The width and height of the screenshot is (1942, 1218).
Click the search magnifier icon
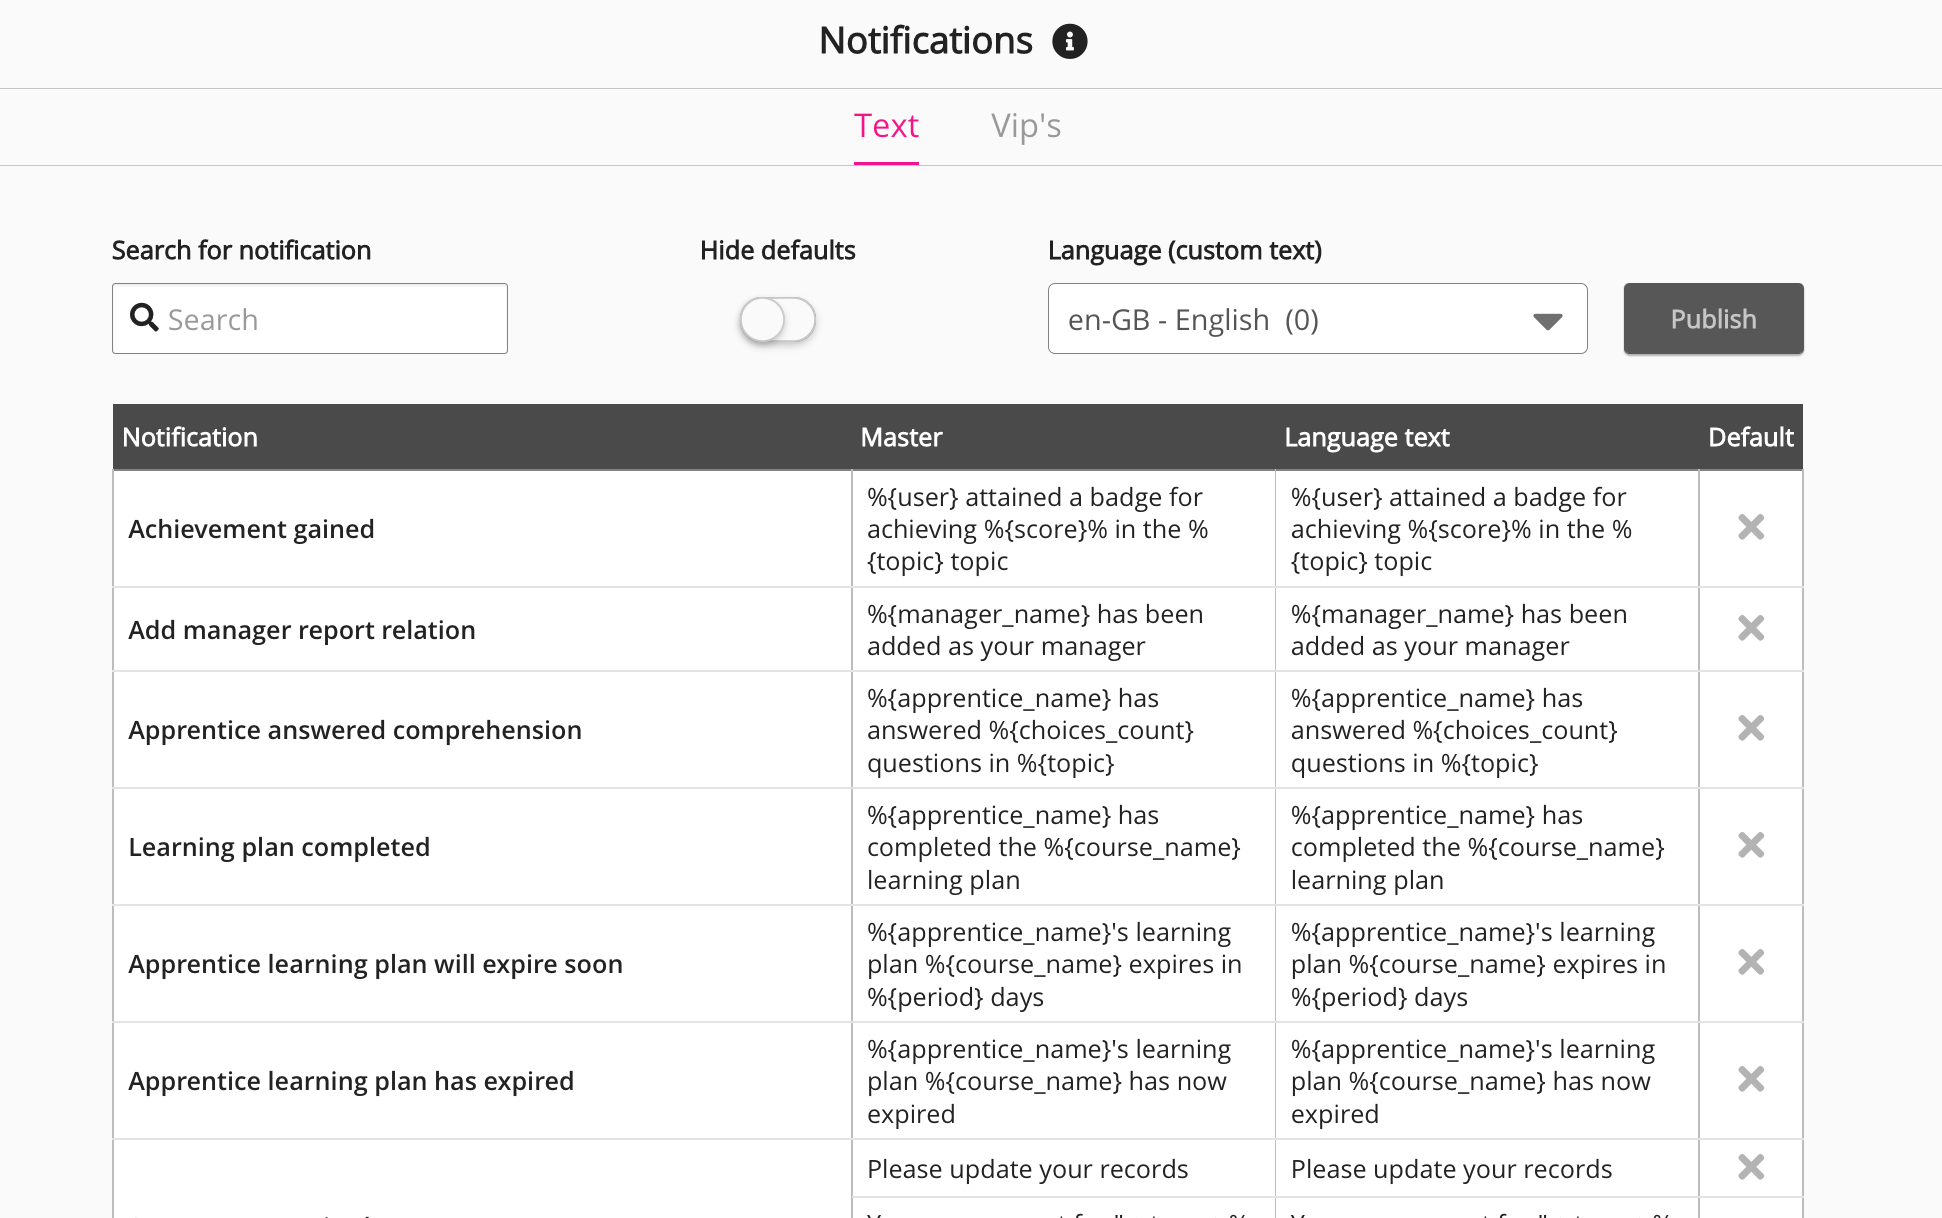tap(144, 318)
